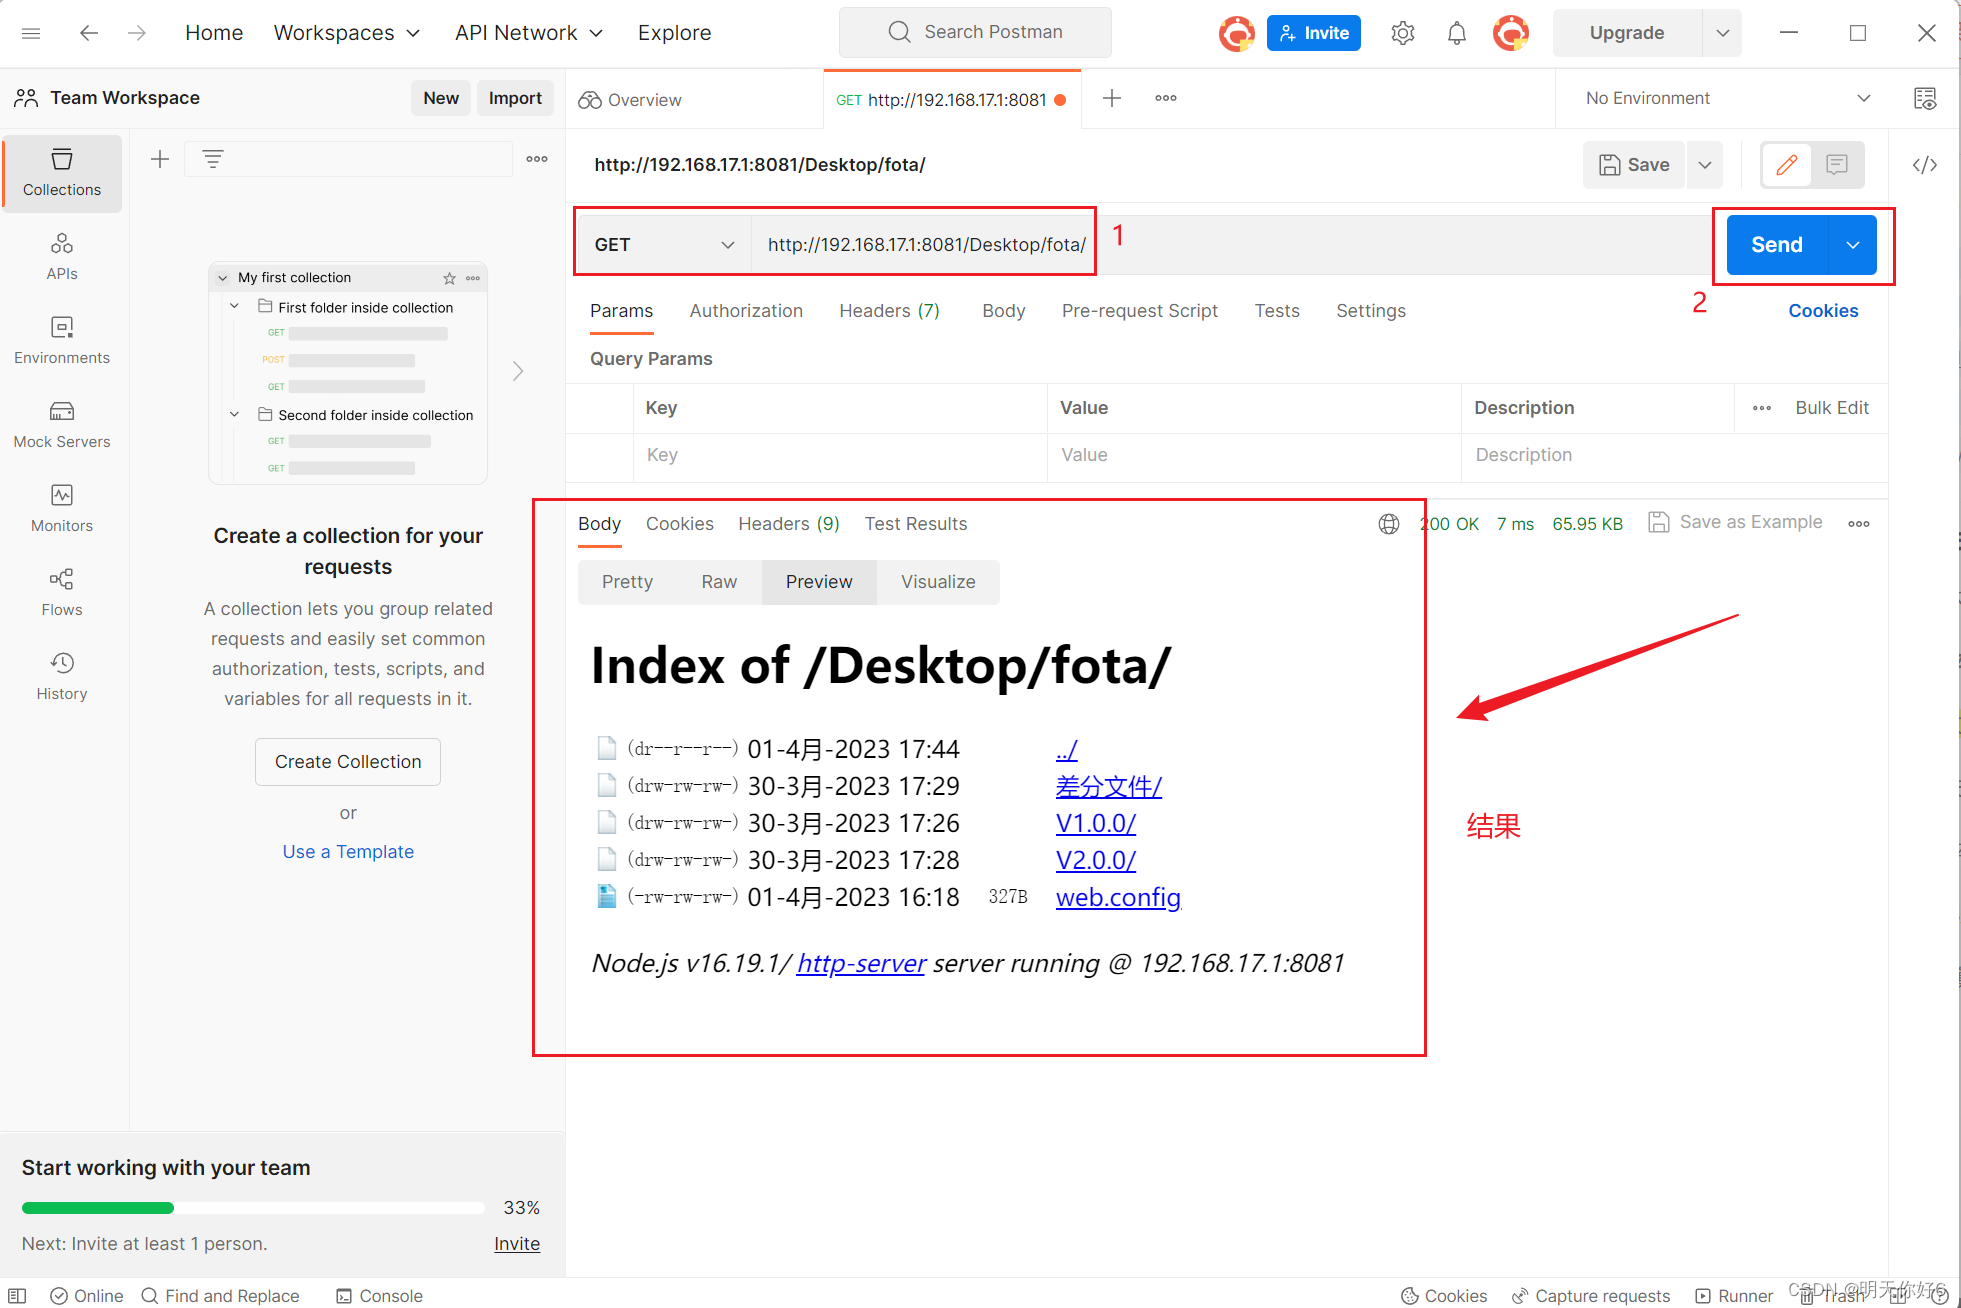Screen dimensions: 1961x1308
Task: Click the blue Invite button
Action: point(1313,33)
